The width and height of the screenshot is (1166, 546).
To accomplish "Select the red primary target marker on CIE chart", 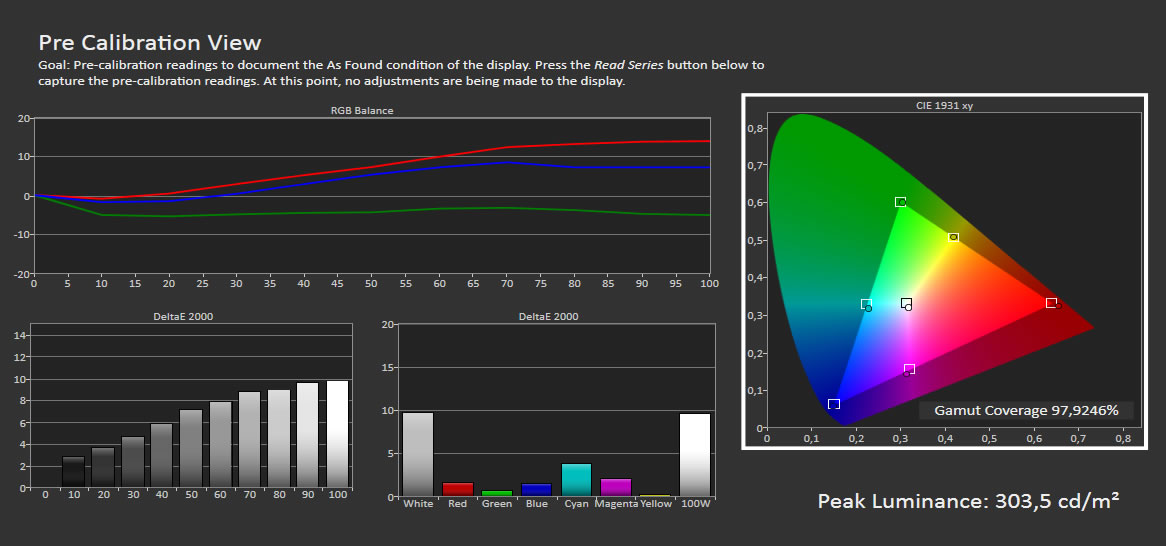I will (1051, 303).
